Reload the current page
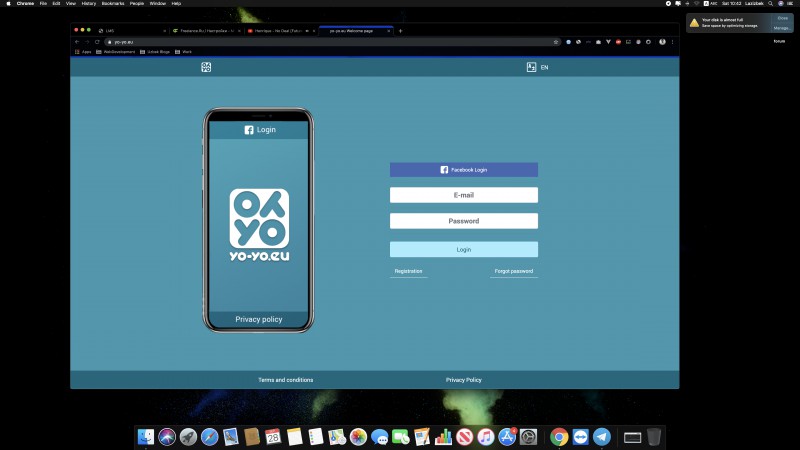This screenshot has height=450, width=800. pyautogui.click(x=97, y=42)
